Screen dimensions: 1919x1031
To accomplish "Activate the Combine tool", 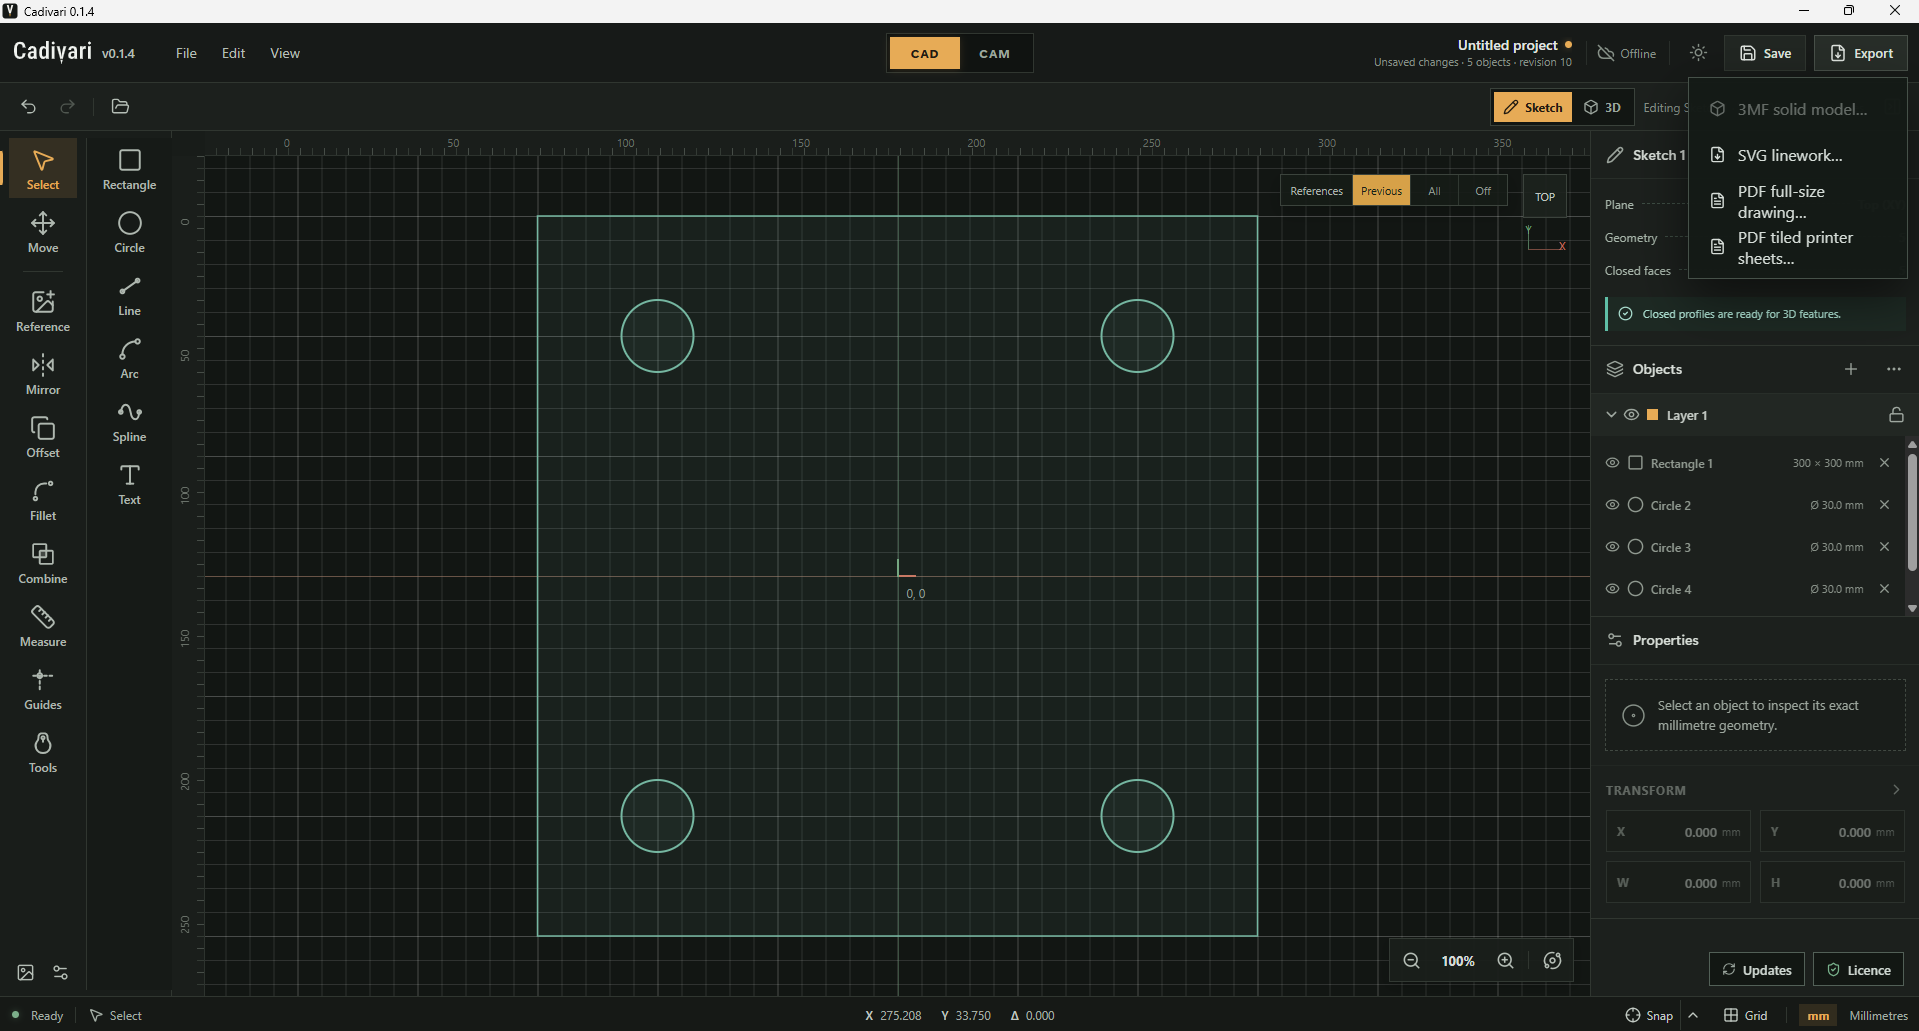I will 43,563.
